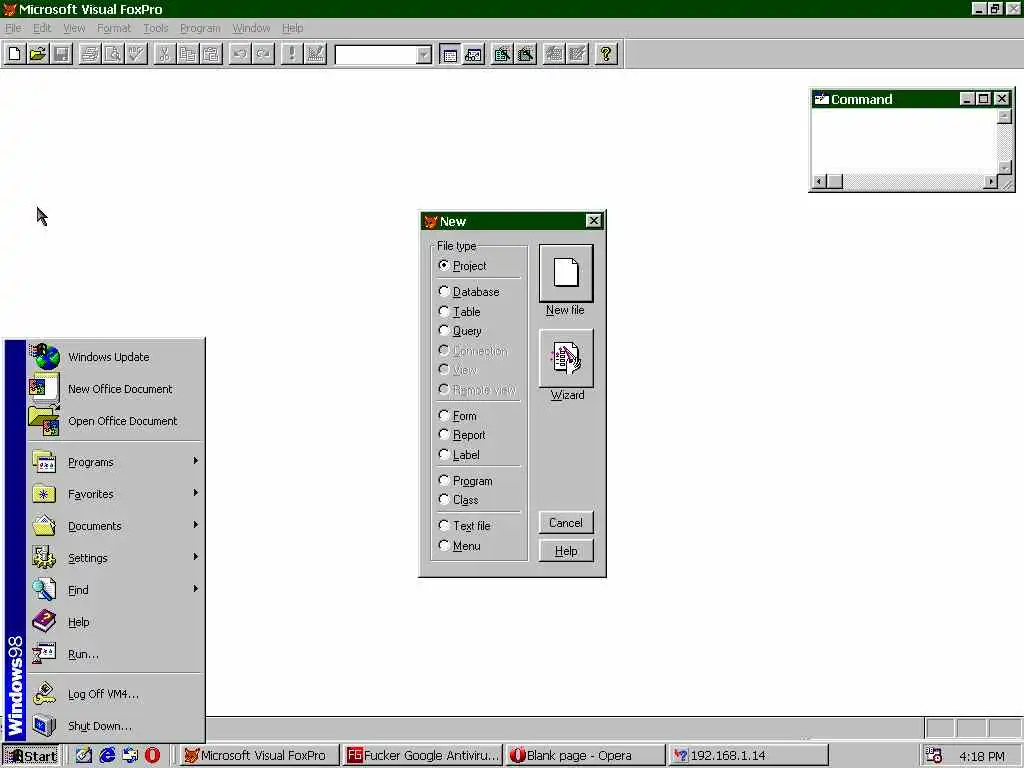Image resolution: width=1024 pixels, height=768 pixels.
Task: Open the database dropdown in toolbar
Action: point(424,55)
